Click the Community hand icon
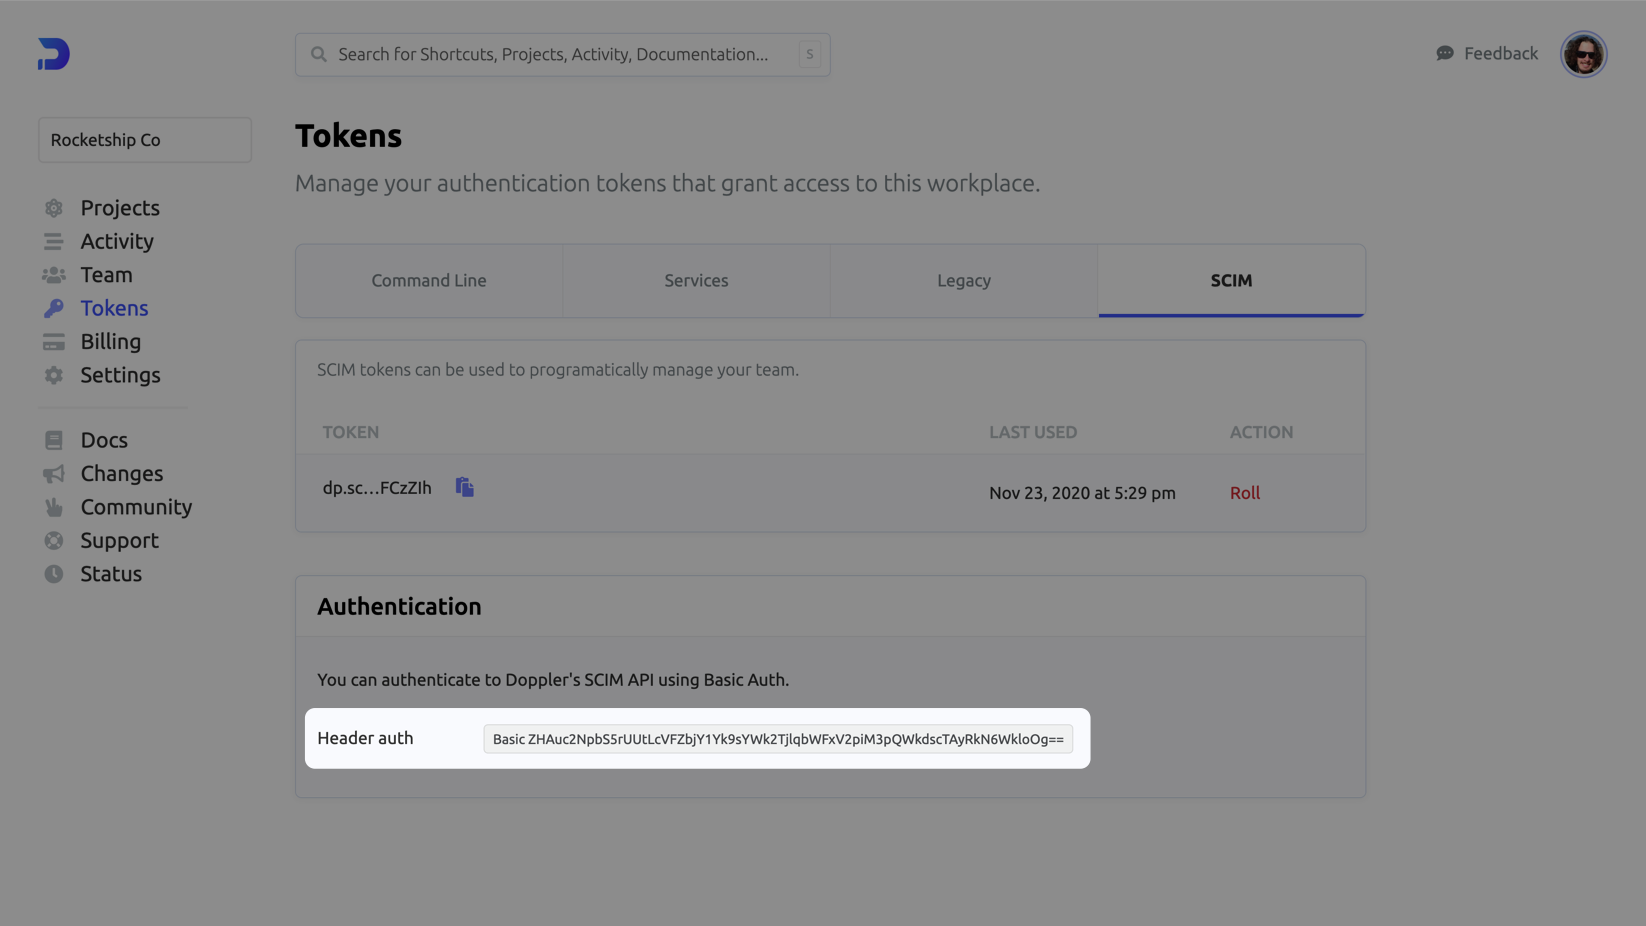This screenshot has height=926, width=1646. click(x=54, y=507)
